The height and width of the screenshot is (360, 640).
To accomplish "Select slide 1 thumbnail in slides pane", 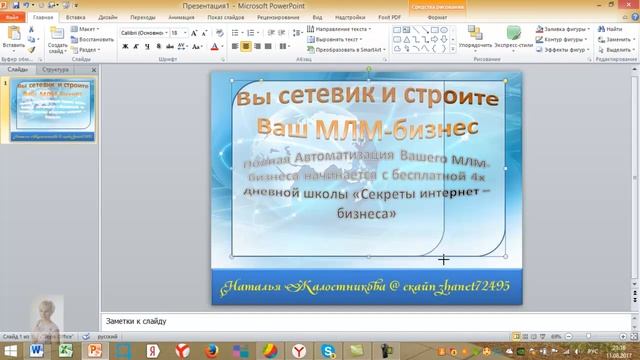I will pyautogui.click(x=52, y=110).
